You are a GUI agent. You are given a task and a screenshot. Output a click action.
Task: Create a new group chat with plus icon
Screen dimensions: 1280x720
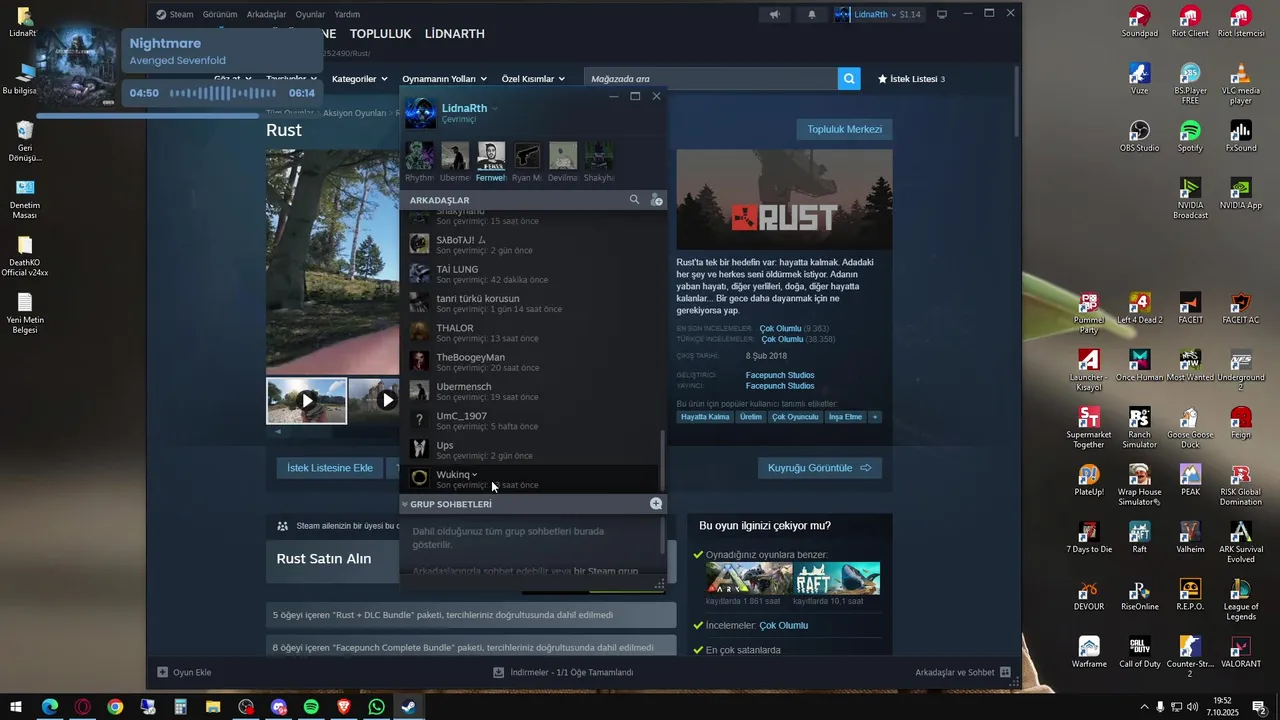coord(656,504)
